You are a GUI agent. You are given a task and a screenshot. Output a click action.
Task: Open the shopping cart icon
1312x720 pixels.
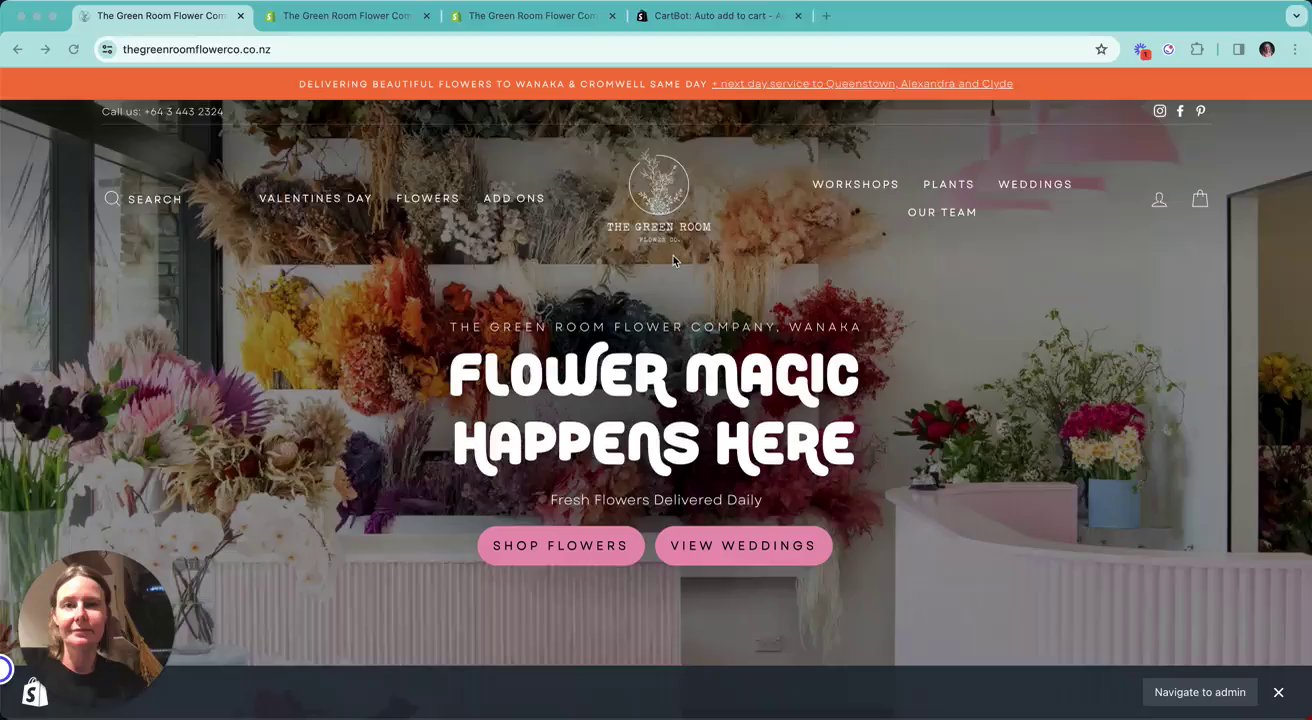1200,198
